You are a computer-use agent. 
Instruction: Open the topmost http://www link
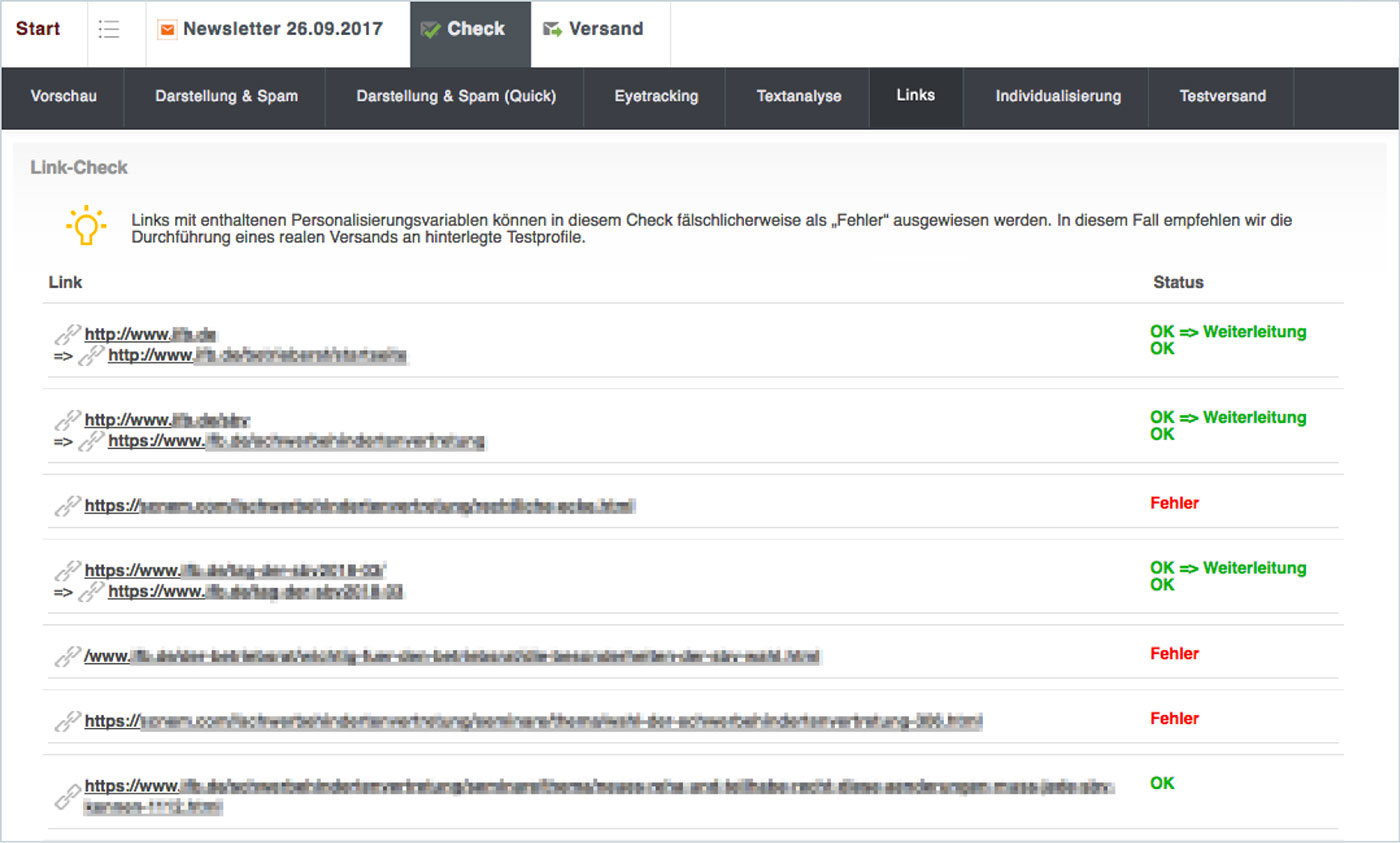click(150, 334)
